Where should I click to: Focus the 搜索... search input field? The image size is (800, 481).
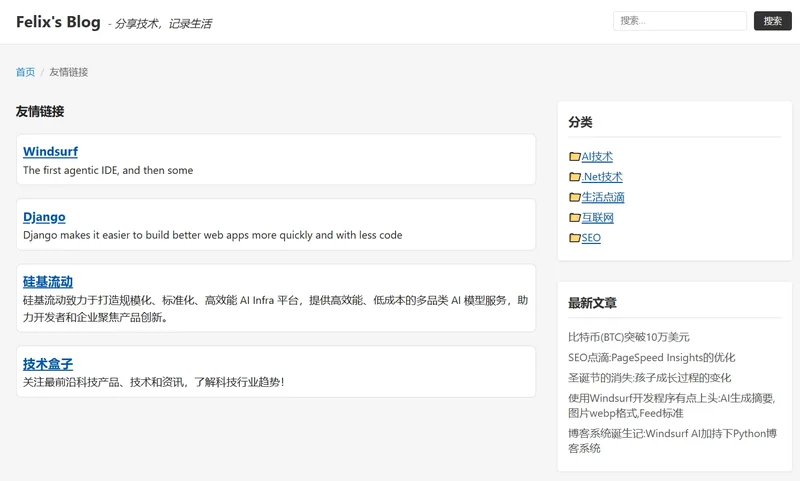pos(680,21)
